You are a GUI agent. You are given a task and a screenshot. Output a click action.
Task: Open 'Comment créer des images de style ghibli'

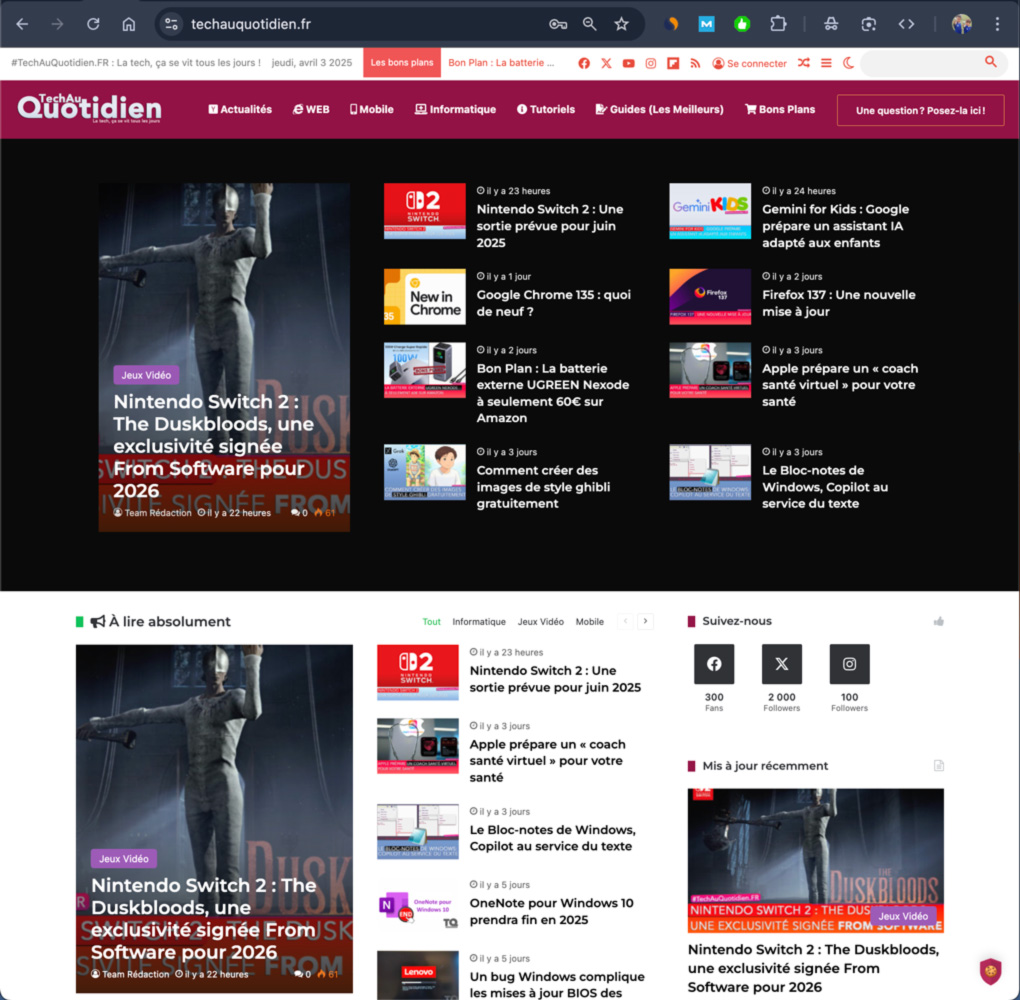point(543,487)
